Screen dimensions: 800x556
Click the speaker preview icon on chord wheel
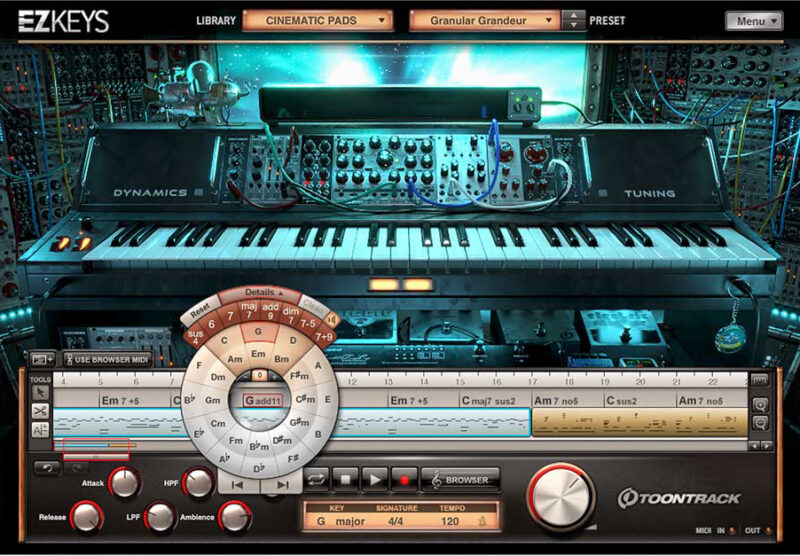click(x=333, y=320)
